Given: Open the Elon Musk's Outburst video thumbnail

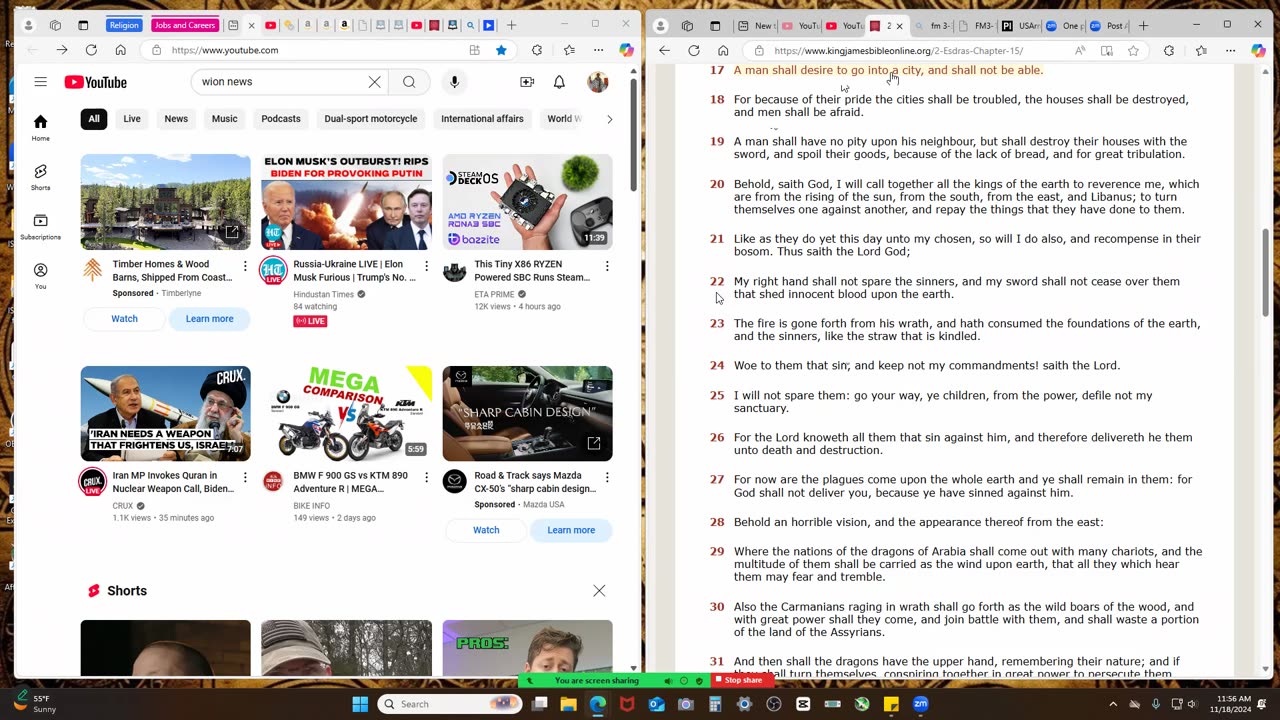Looking at the screenshot, I should (346, 202).
